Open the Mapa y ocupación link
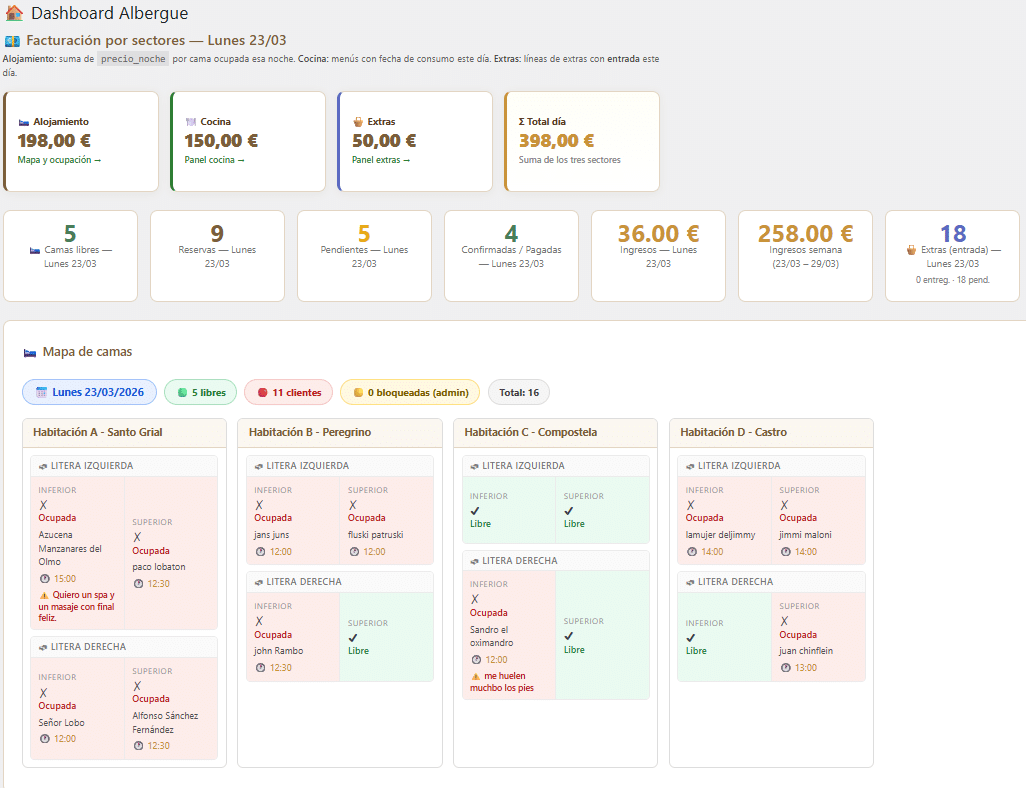The width and height of the screenshot is (1026, 788). coord(59,160)
